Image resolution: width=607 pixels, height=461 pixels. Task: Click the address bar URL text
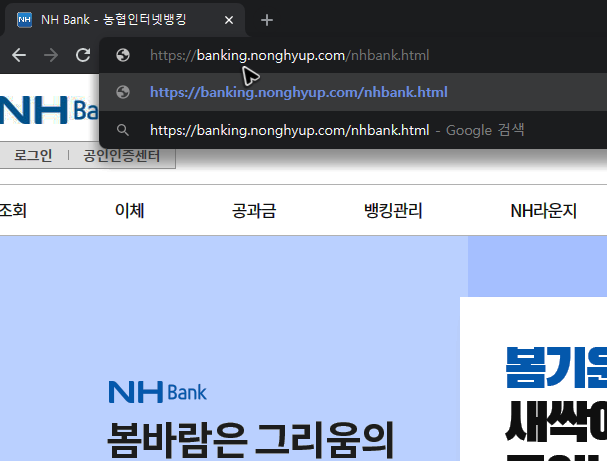pyautogui.click(x=290, y=55)
